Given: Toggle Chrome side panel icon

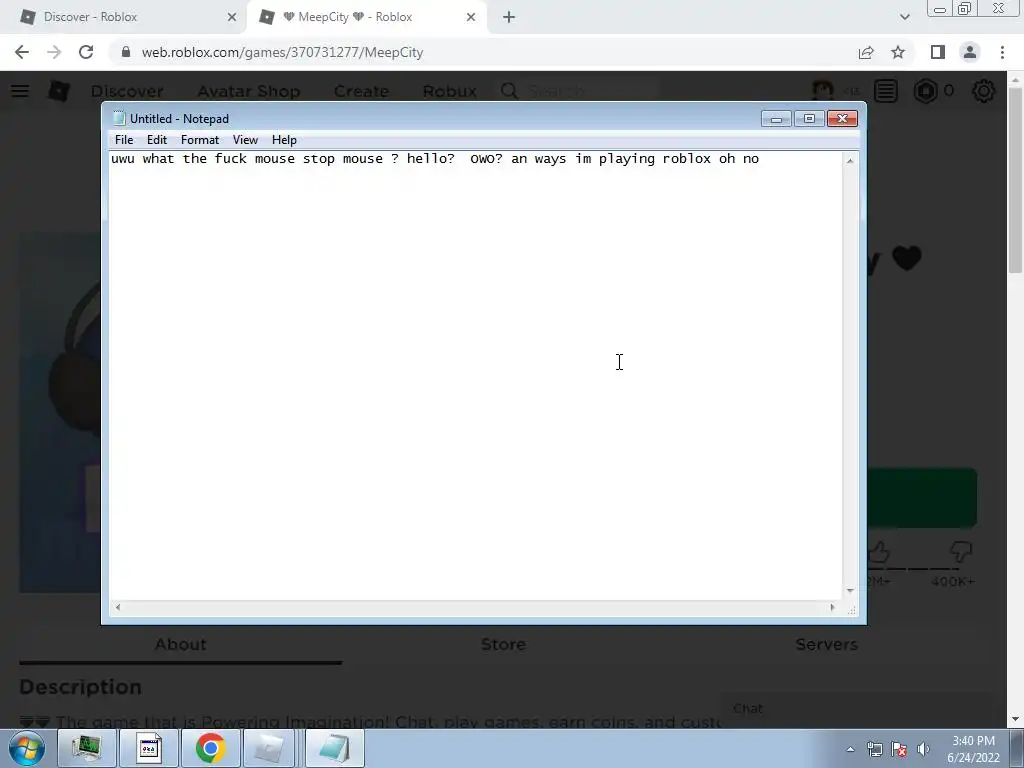Looking at the screenshot, I should point(938,52).
